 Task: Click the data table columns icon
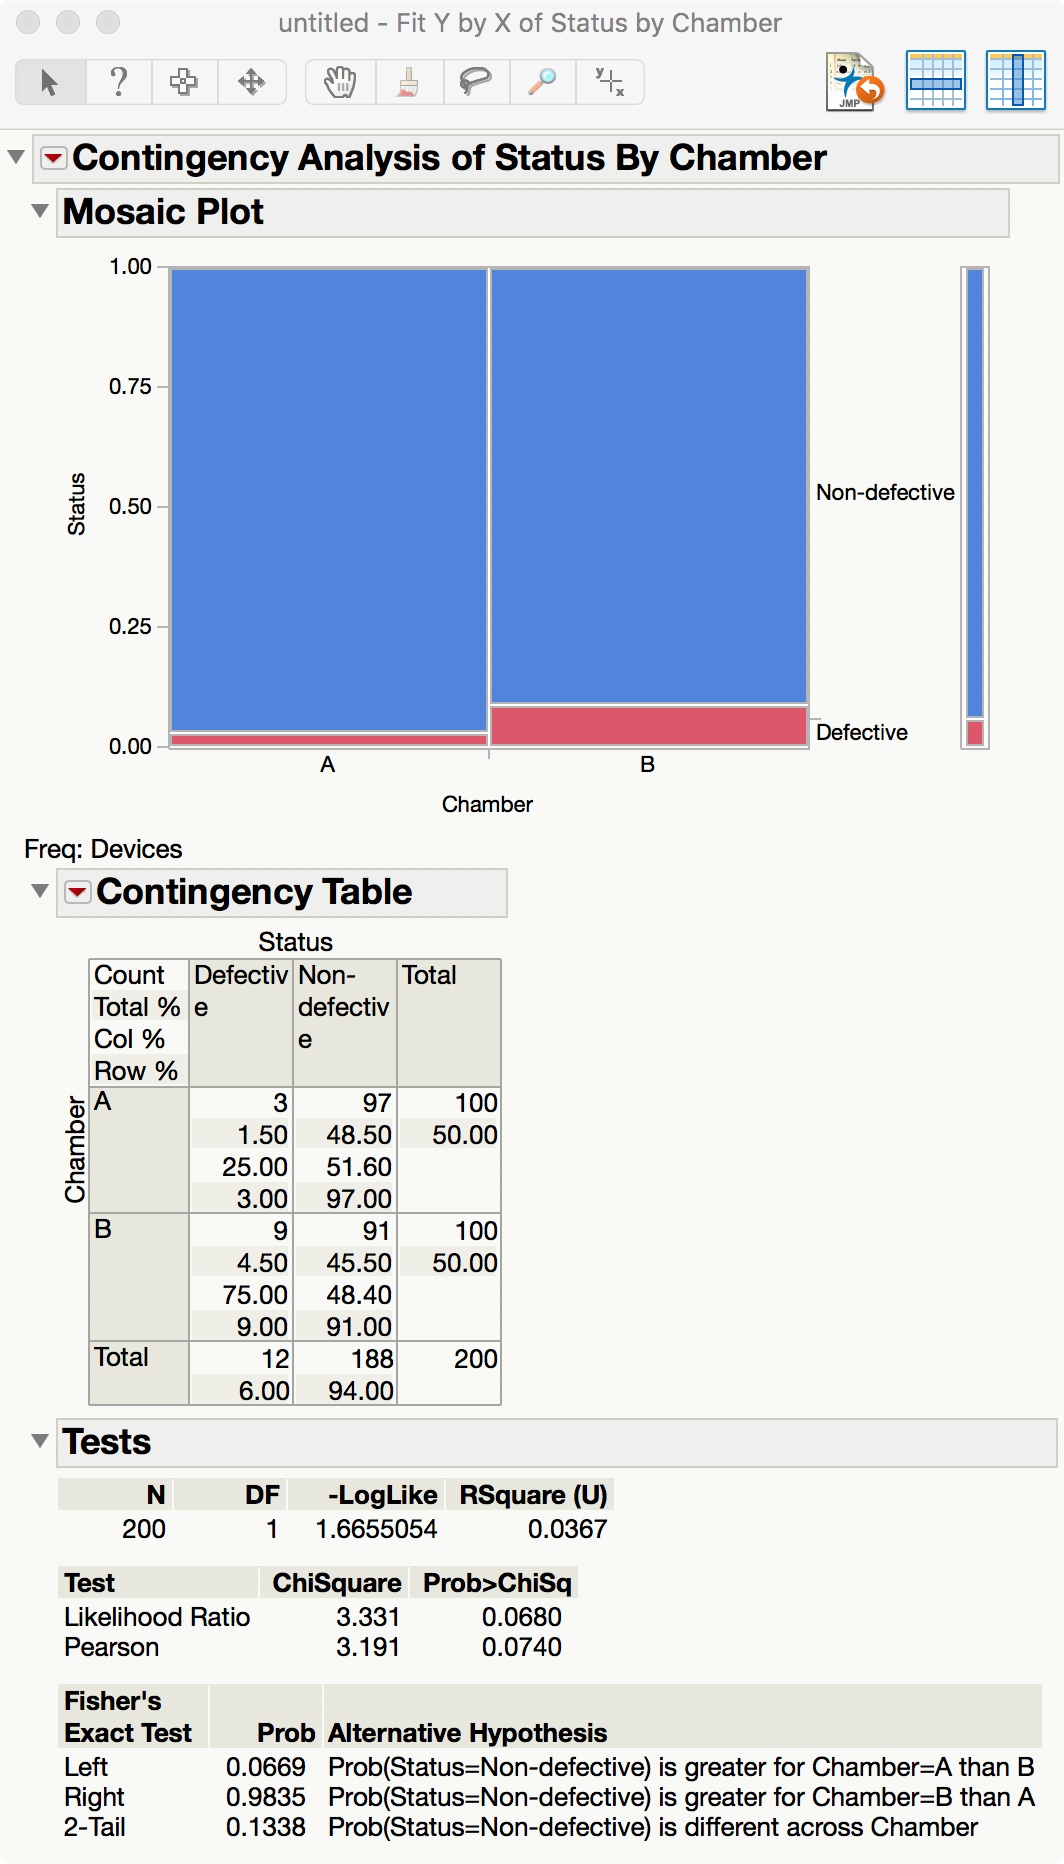point(1015,81)
